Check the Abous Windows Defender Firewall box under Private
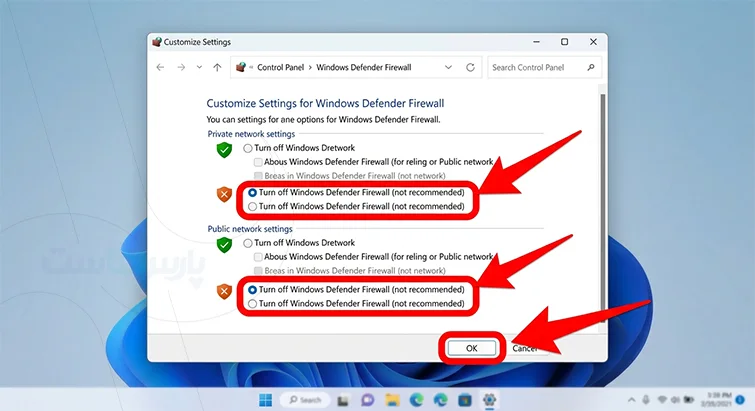The image size is (755, 411). (258, 162)
